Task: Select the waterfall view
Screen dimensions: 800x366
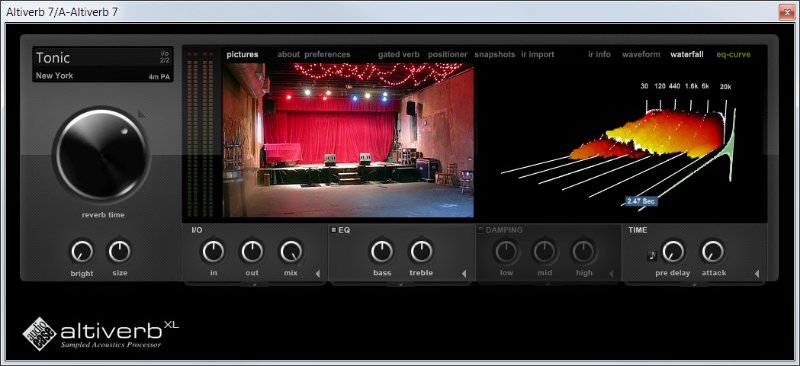Action: click(x=687, y=55)
